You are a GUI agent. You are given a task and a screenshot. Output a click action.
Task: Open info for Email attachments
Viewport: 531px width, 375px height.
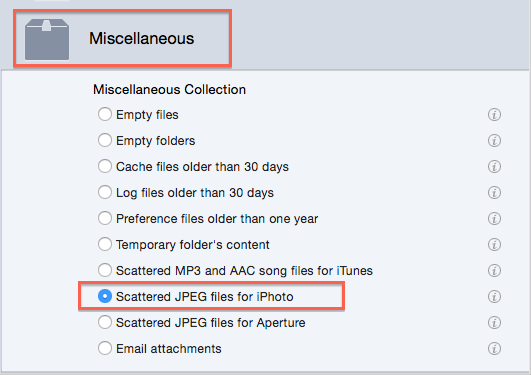494,349
